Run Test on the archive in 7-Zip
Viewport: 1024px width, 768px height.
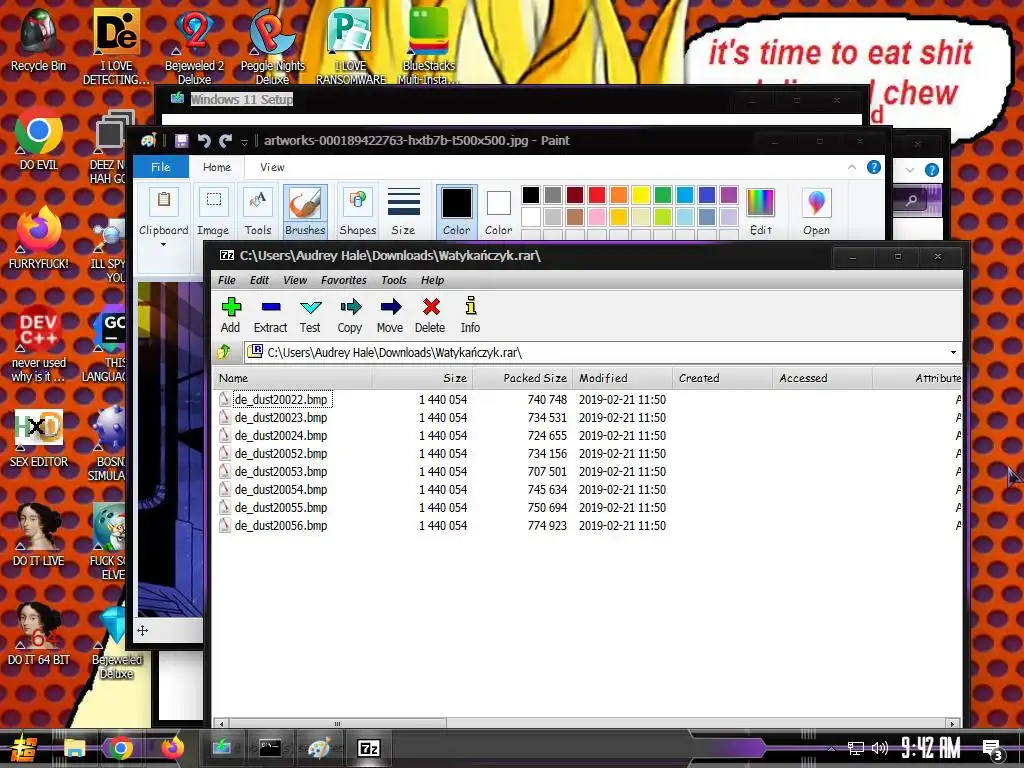(310, 315)
